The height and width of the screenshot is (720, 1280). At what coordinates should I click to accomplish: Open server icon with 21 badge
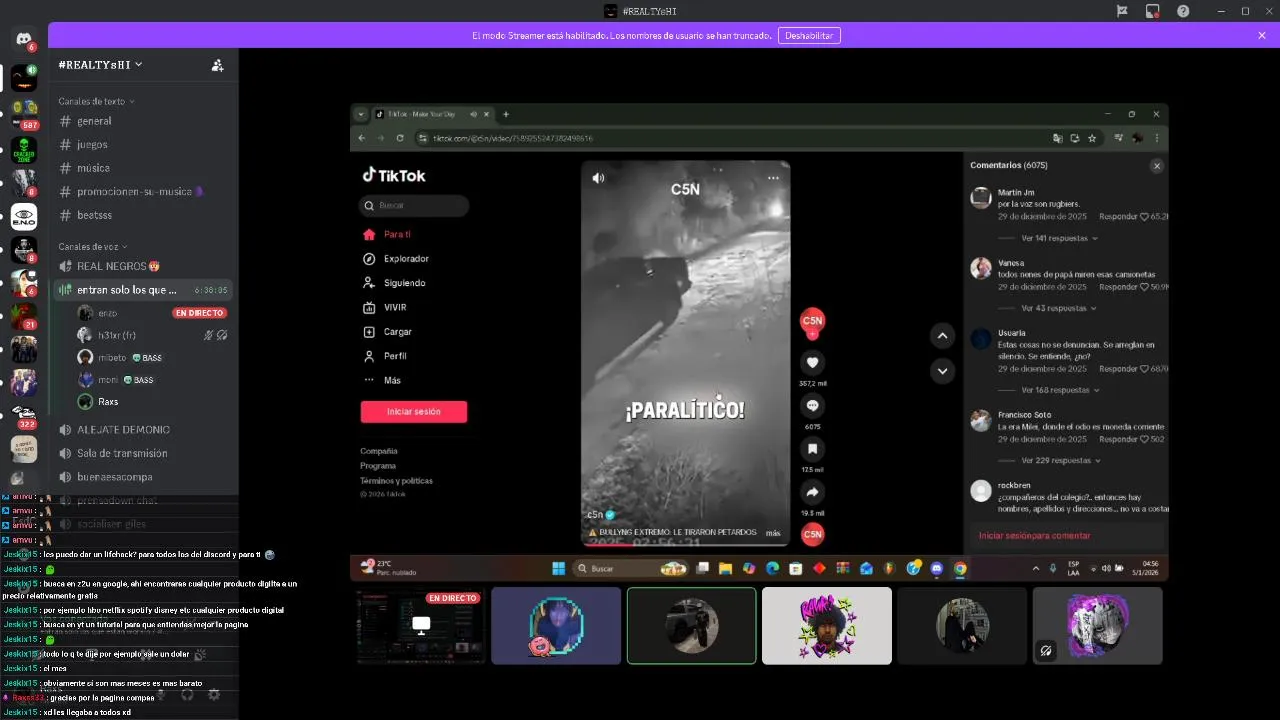pyautogui.click(x=24, y=316)
